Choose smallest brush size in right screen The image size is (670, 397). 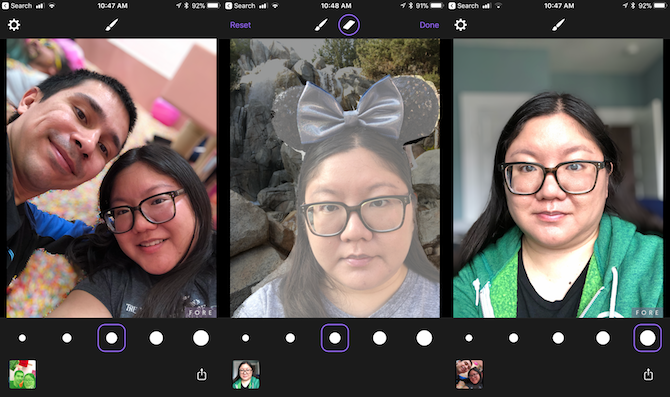point(469,338)
